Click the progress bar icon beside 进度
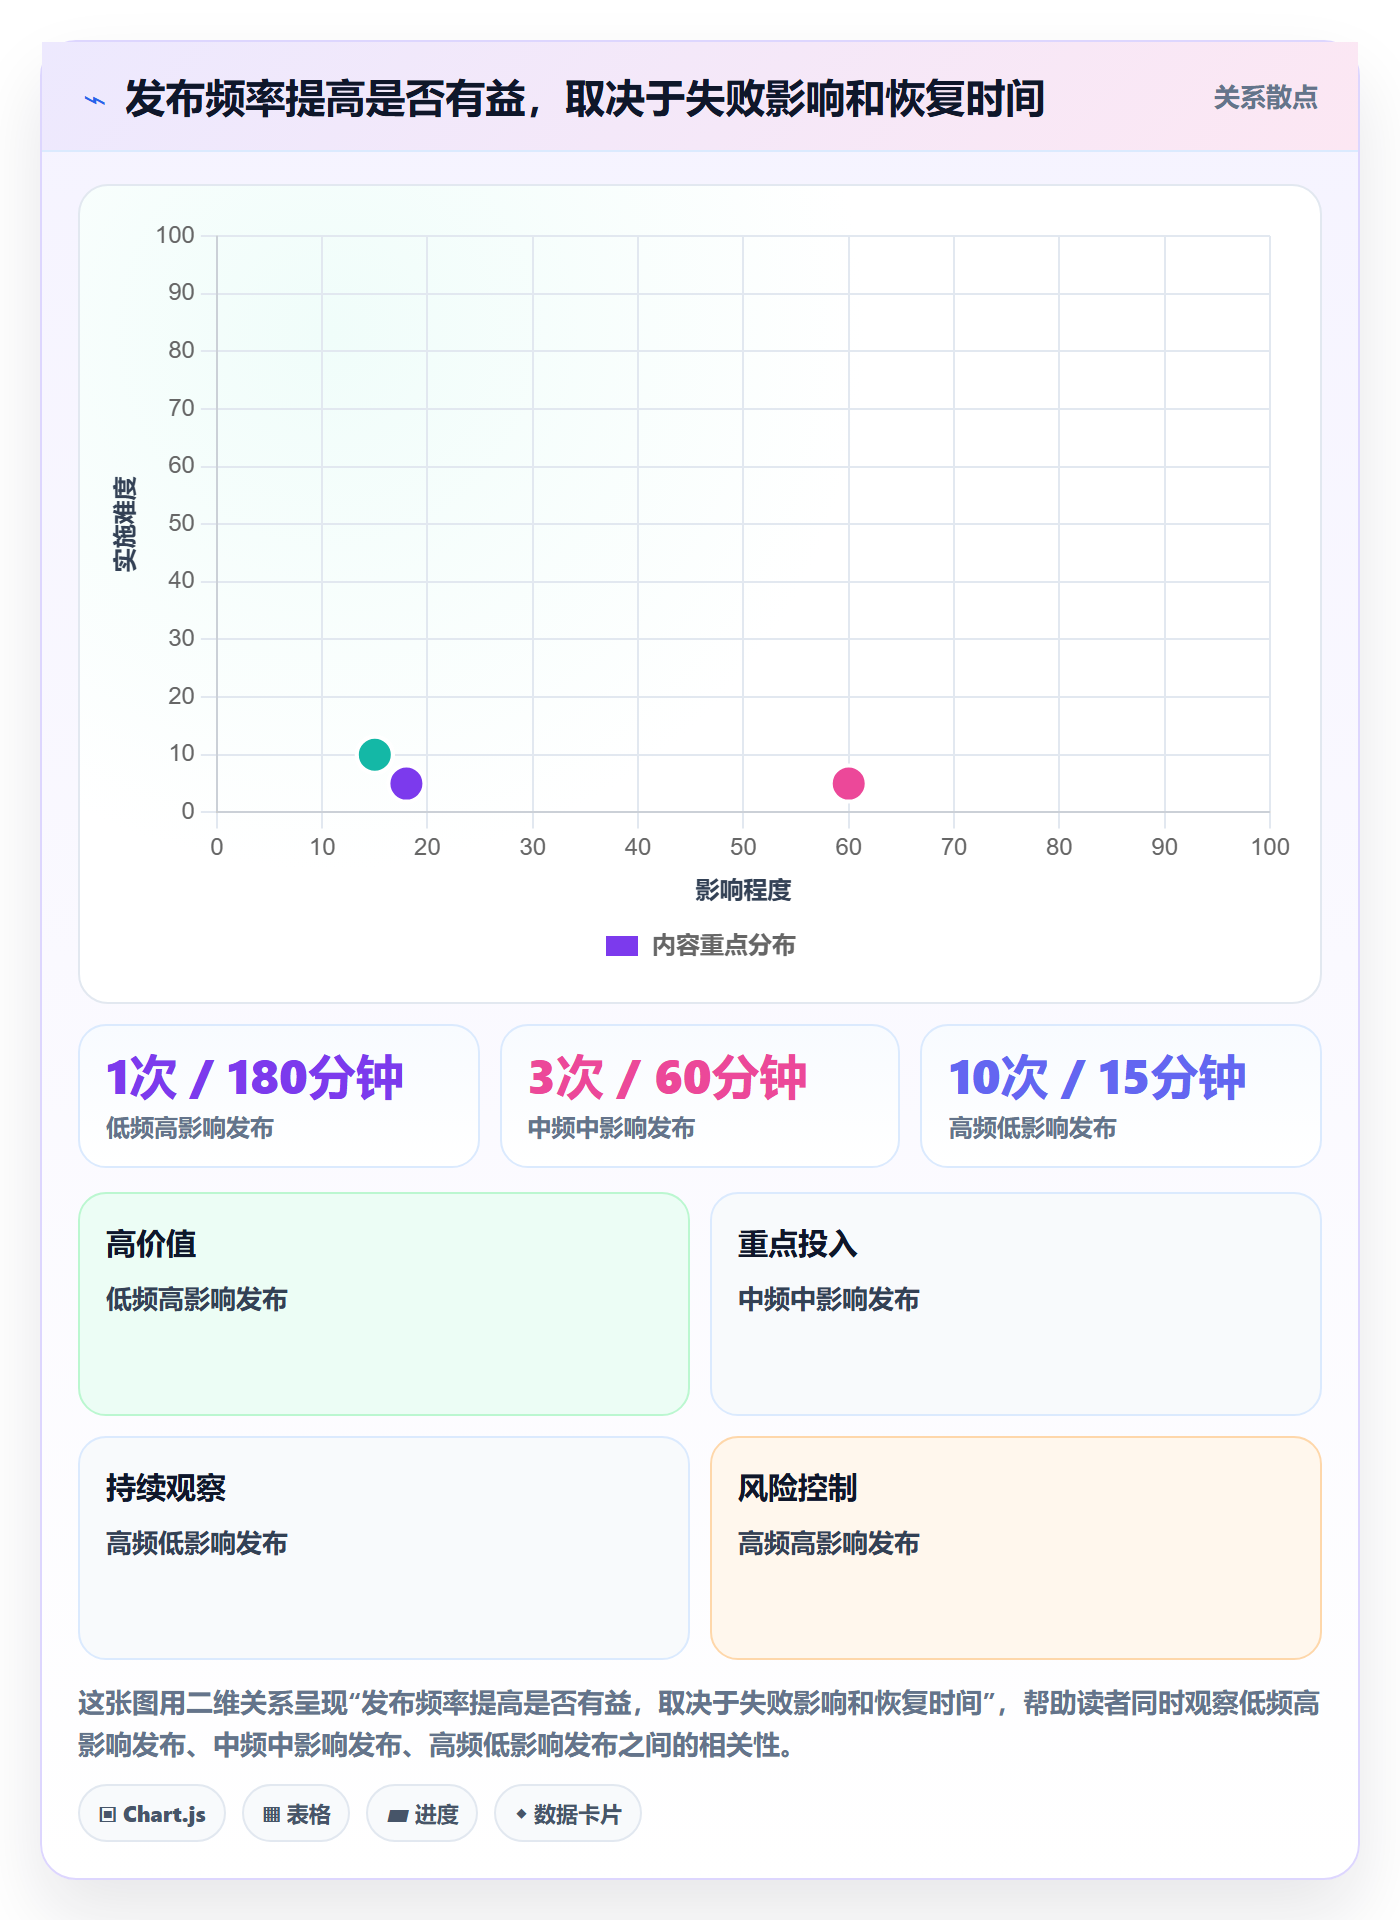Viewport: 1400px width, 1920px height. coord(397,1815)
